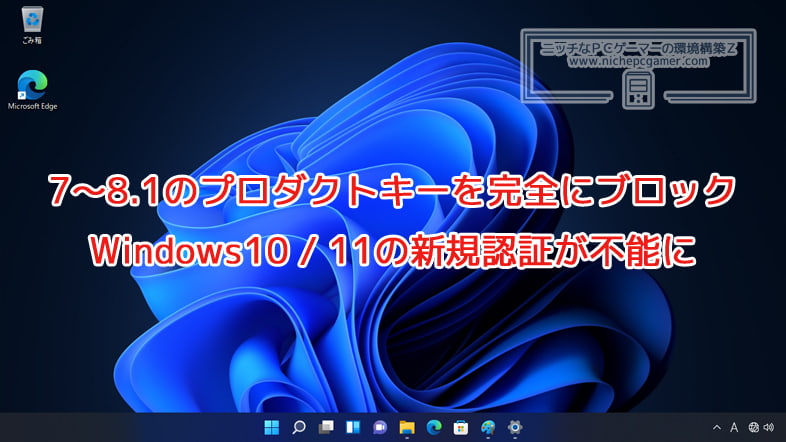
Task: Open the Chat (Teams) taskbar icon
Action: pos(380,427)
